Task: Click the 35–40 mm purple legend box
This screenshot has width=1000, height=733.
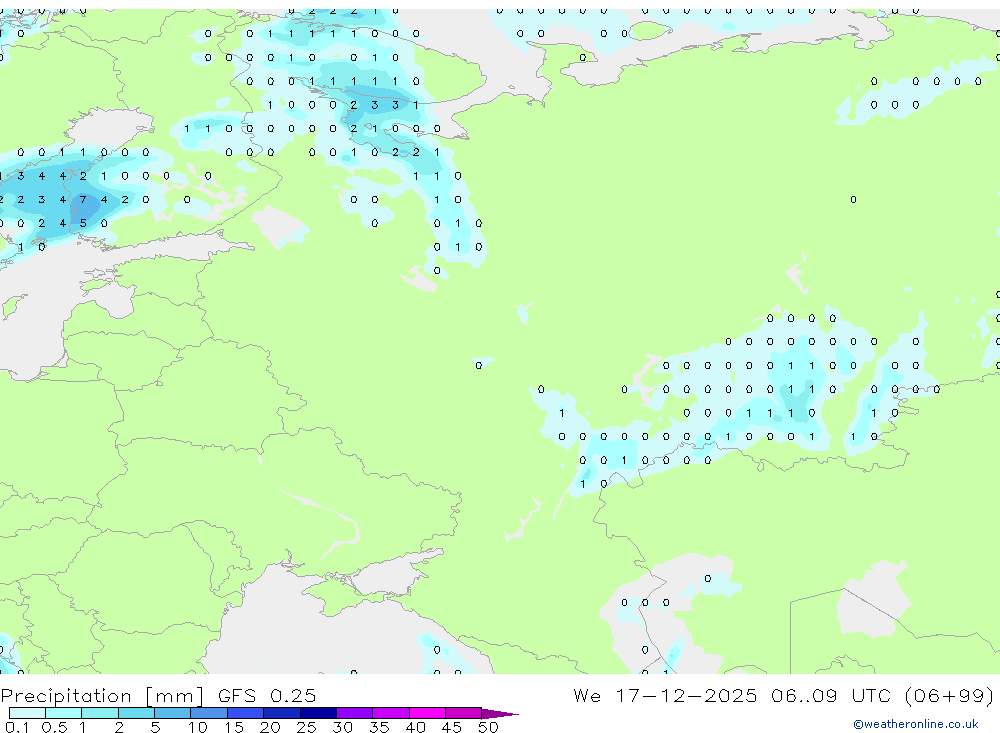Action: pos(391,713)
